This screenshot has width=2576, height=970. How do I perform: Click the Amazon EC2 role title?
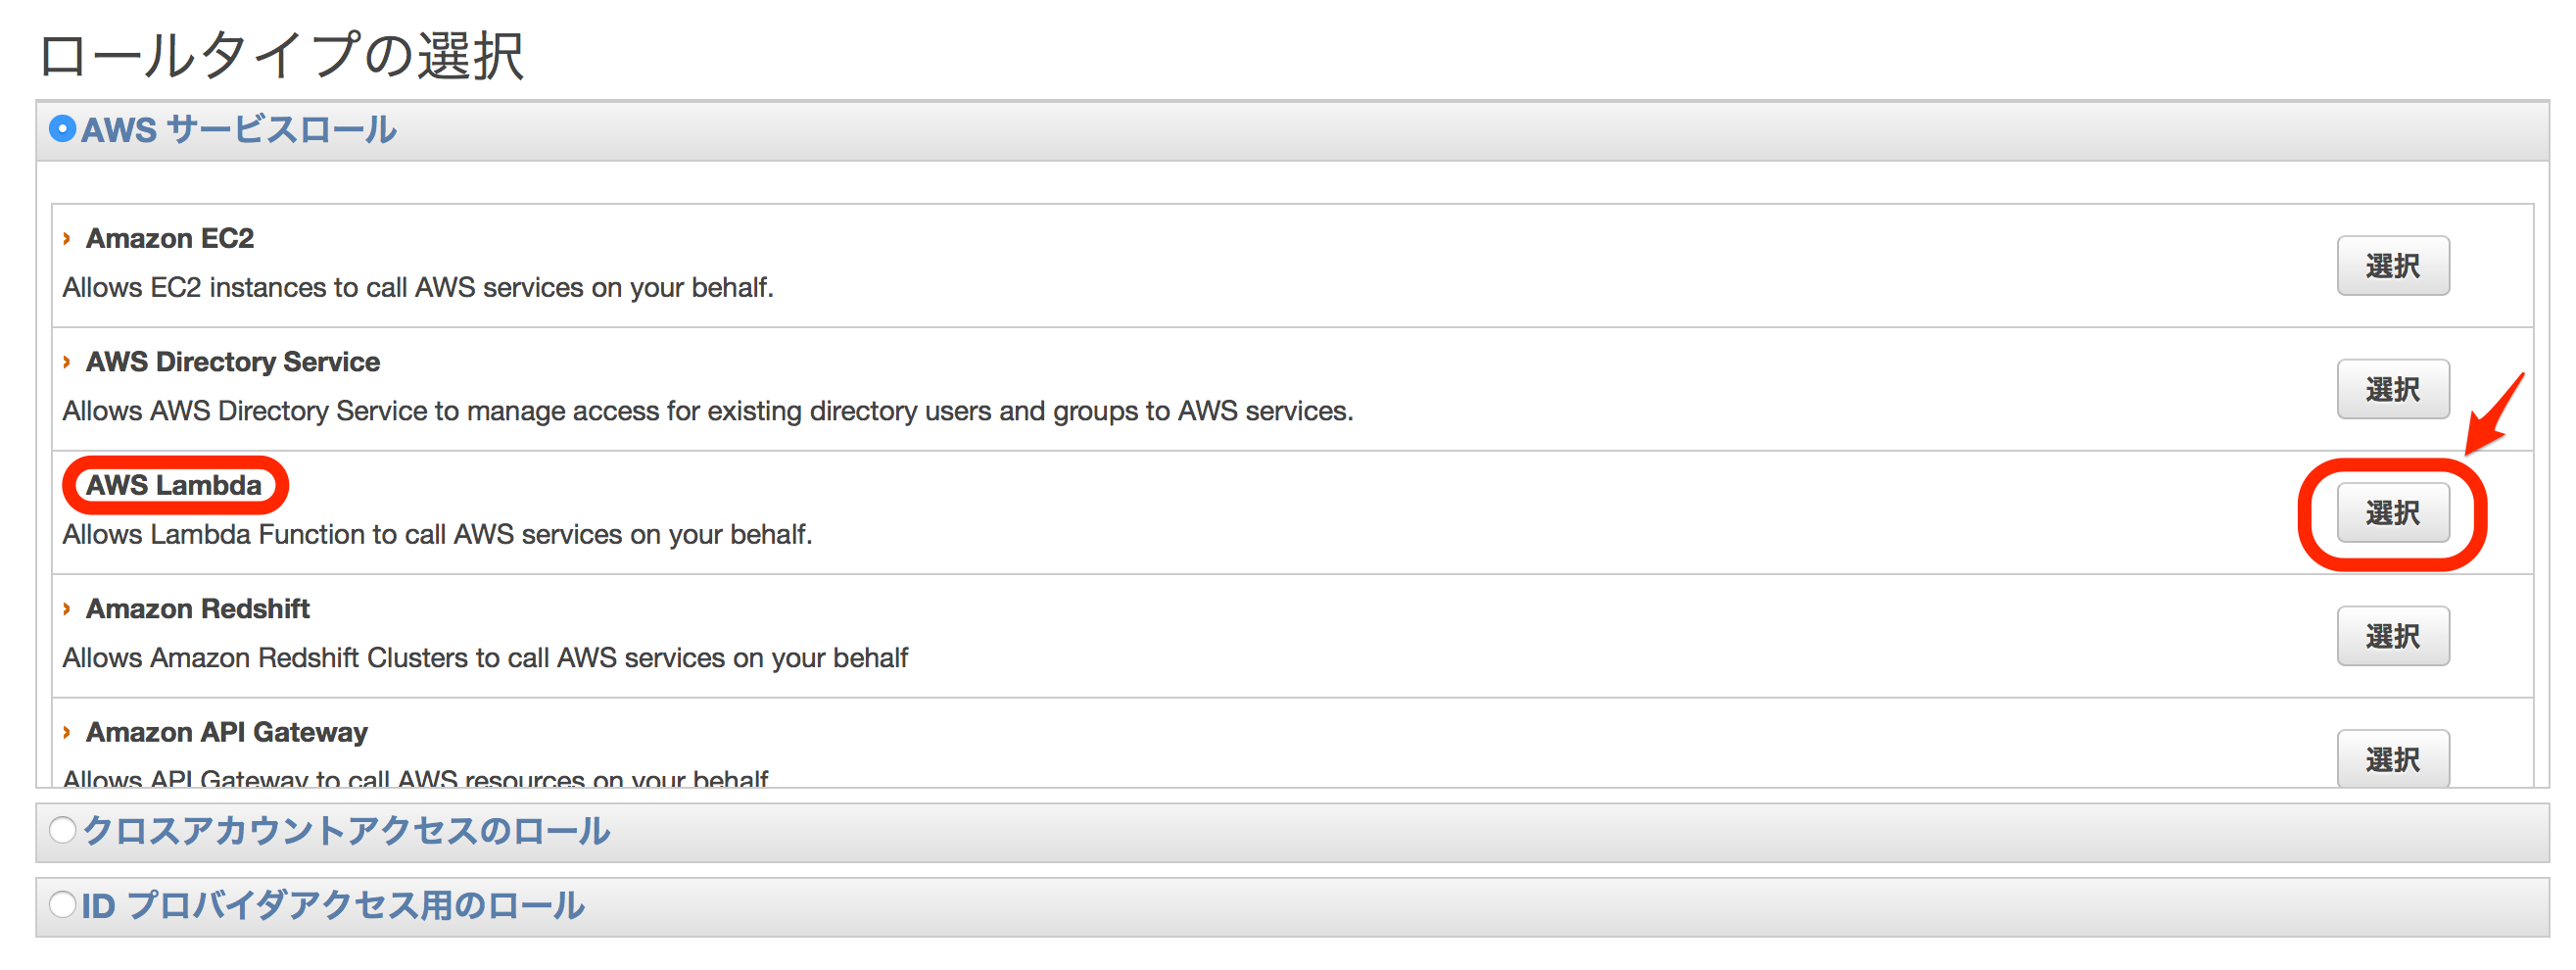click(x=170, y=238)
